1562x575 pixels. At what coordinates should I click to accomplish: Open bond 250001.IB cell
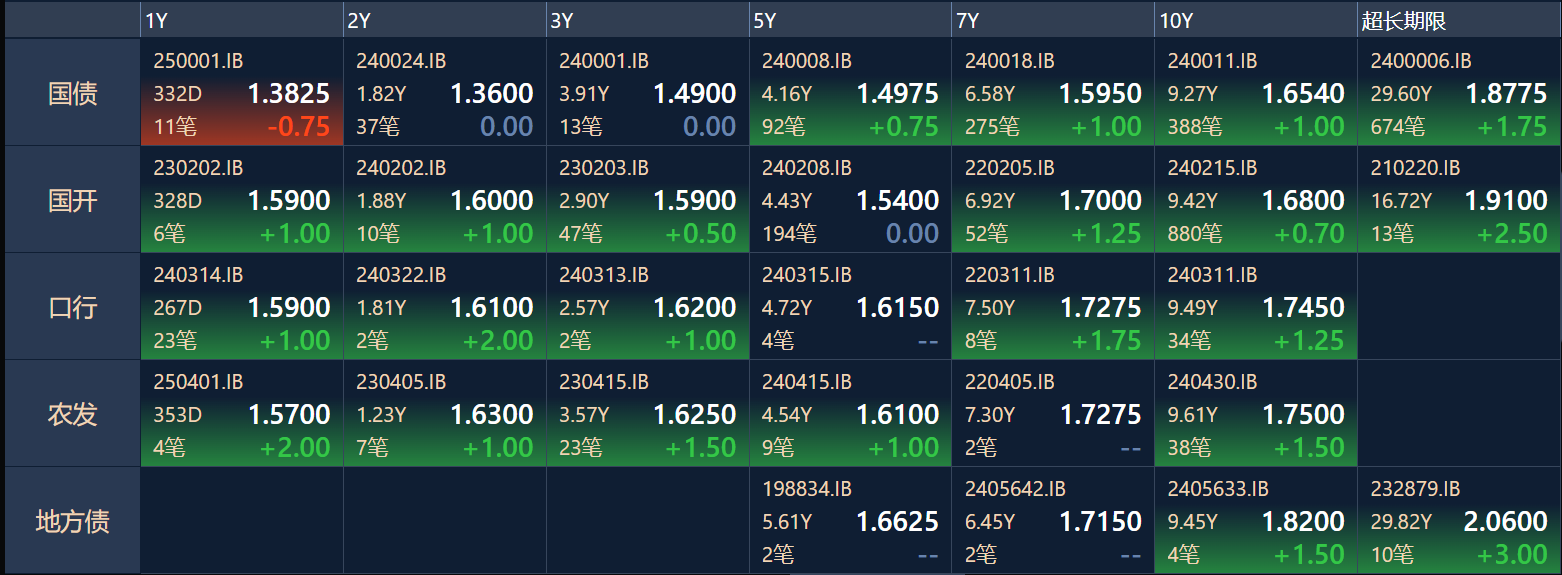[241, 92]
